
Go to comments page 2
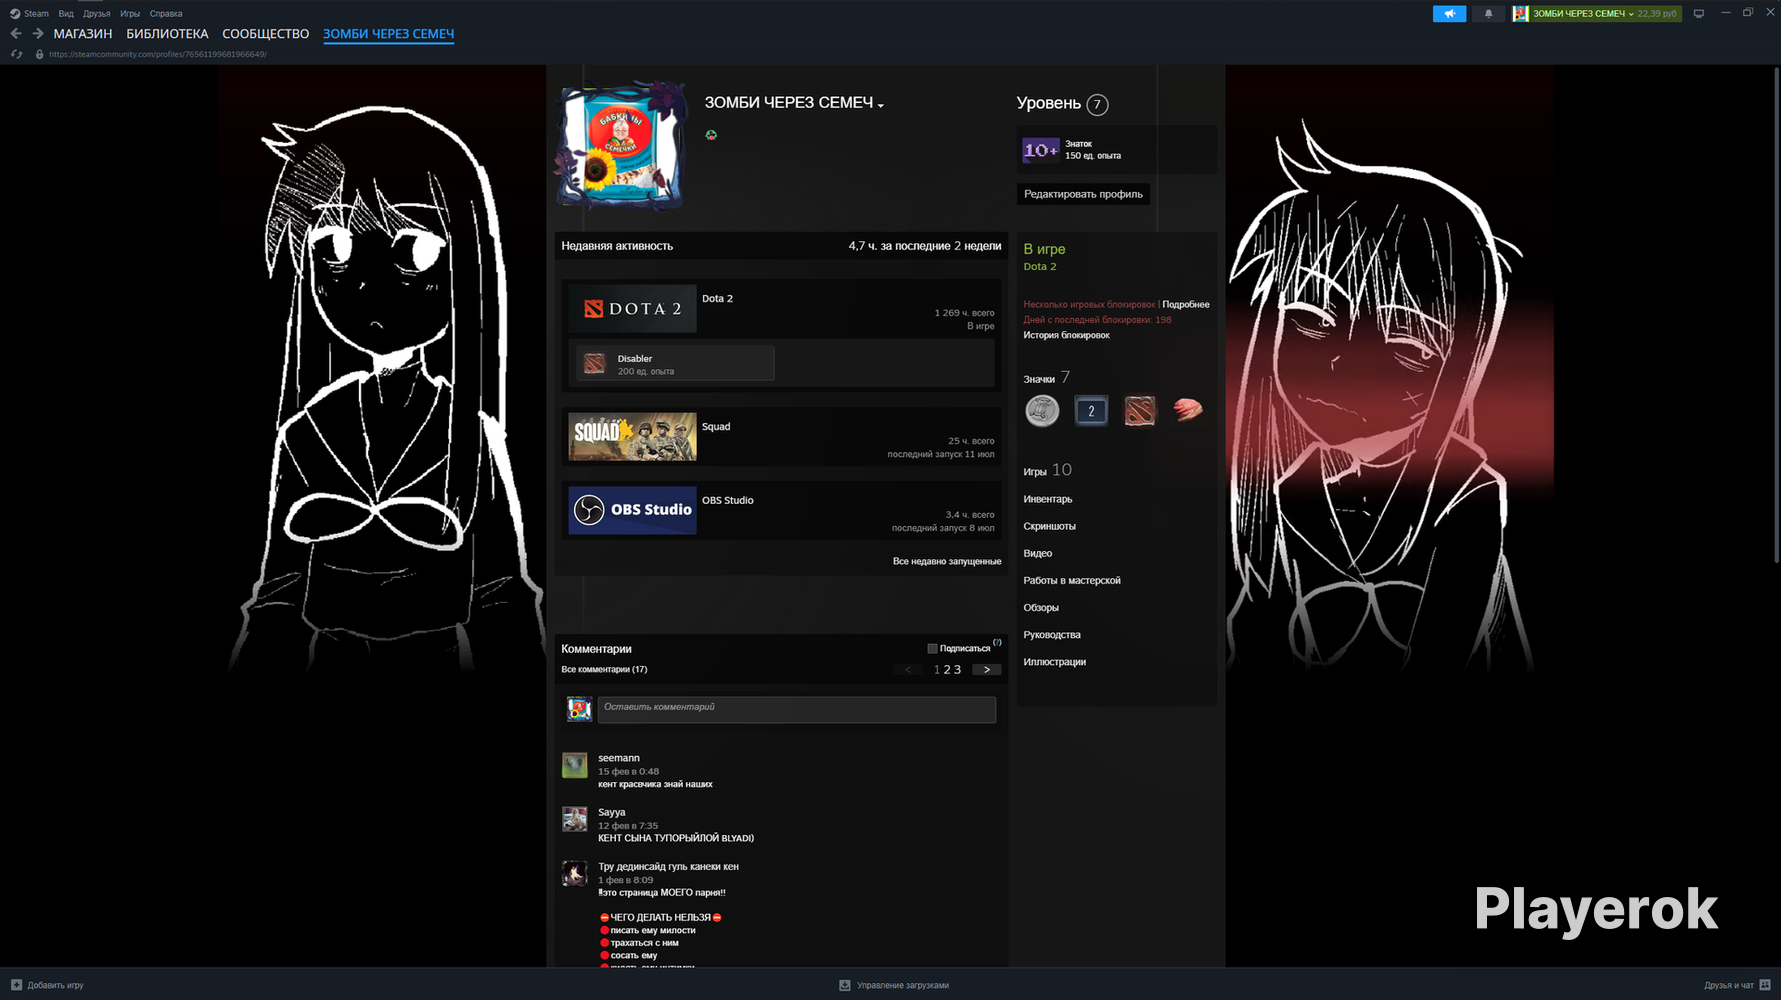[x=947, y=670]
